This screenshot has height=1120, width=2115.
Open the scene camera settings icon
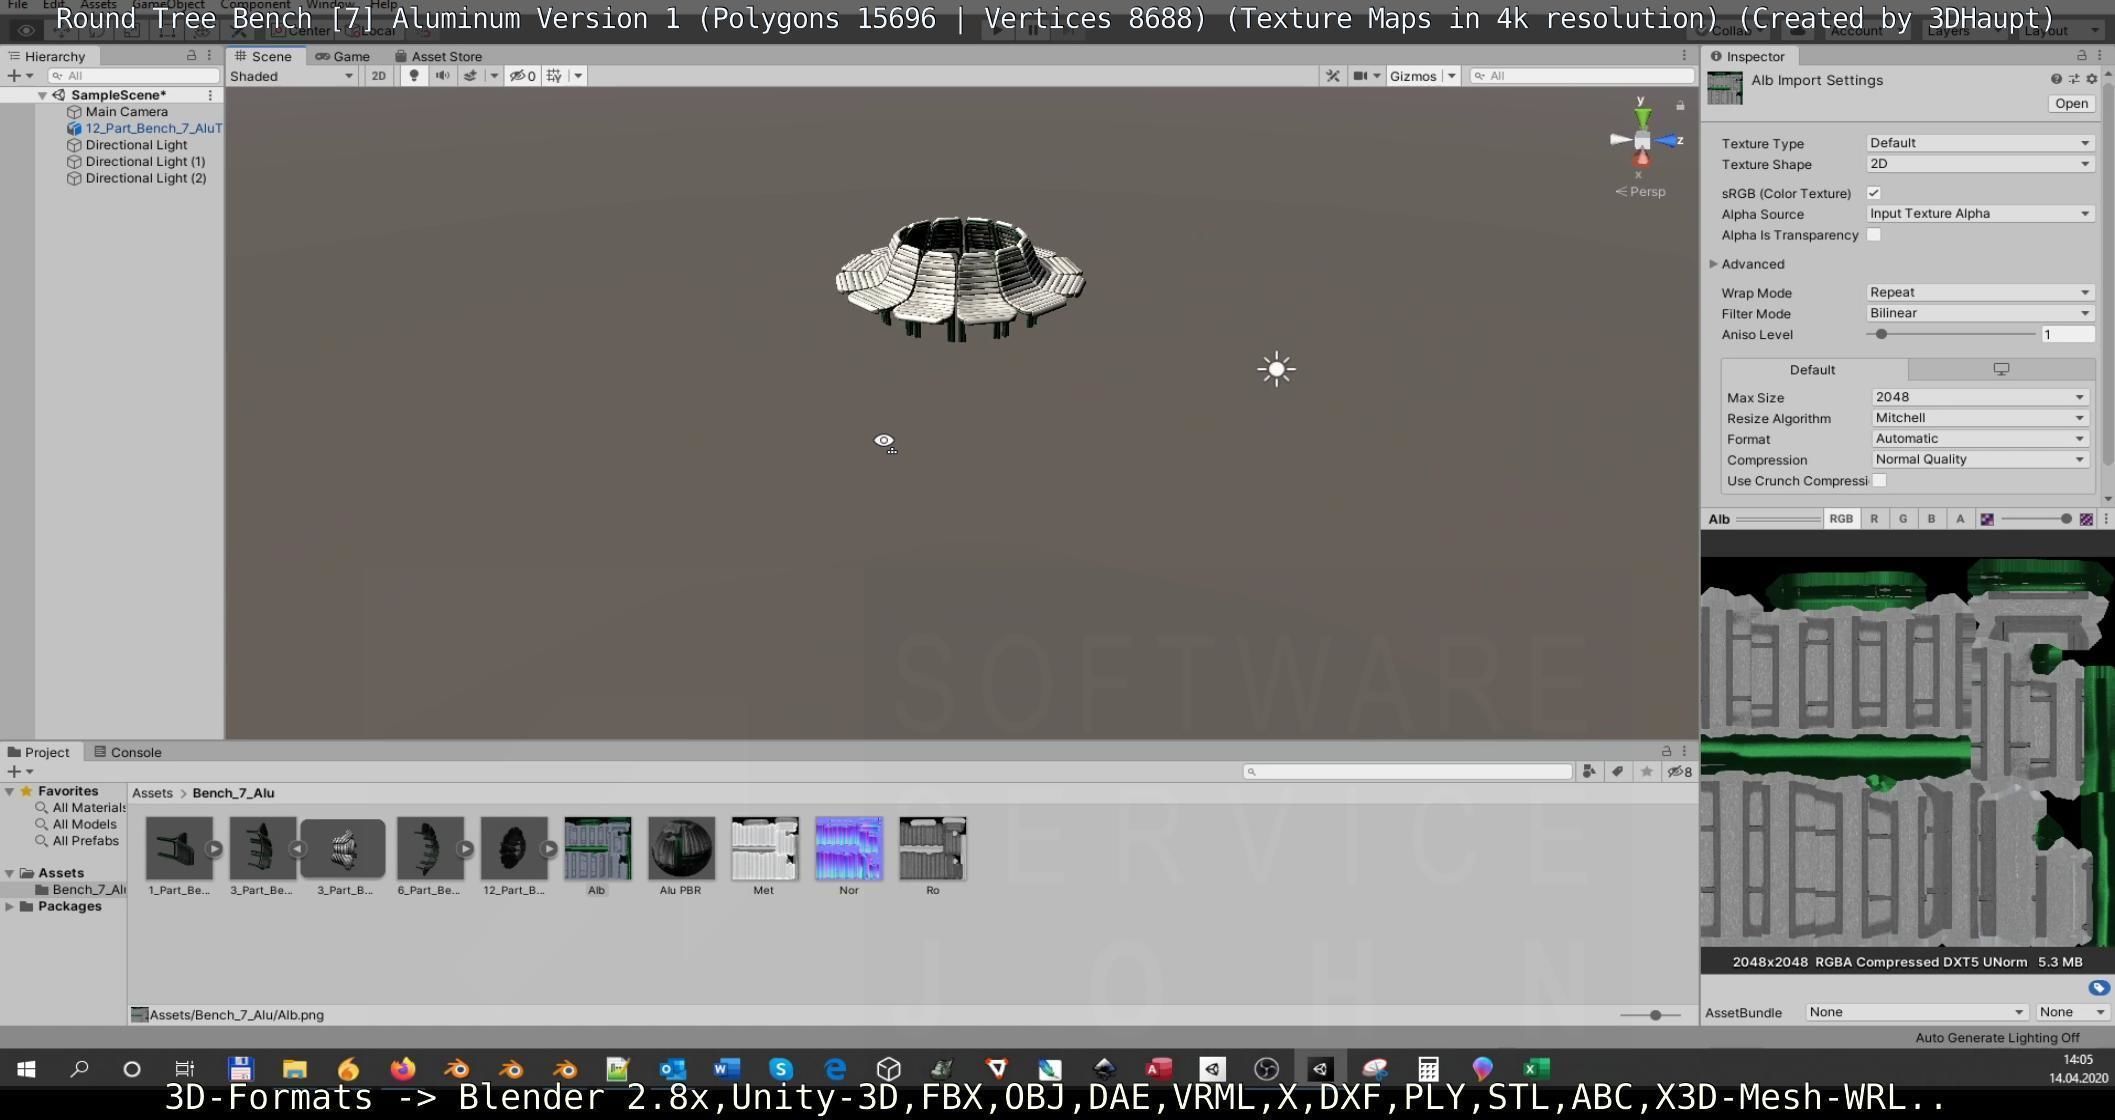1360,76
